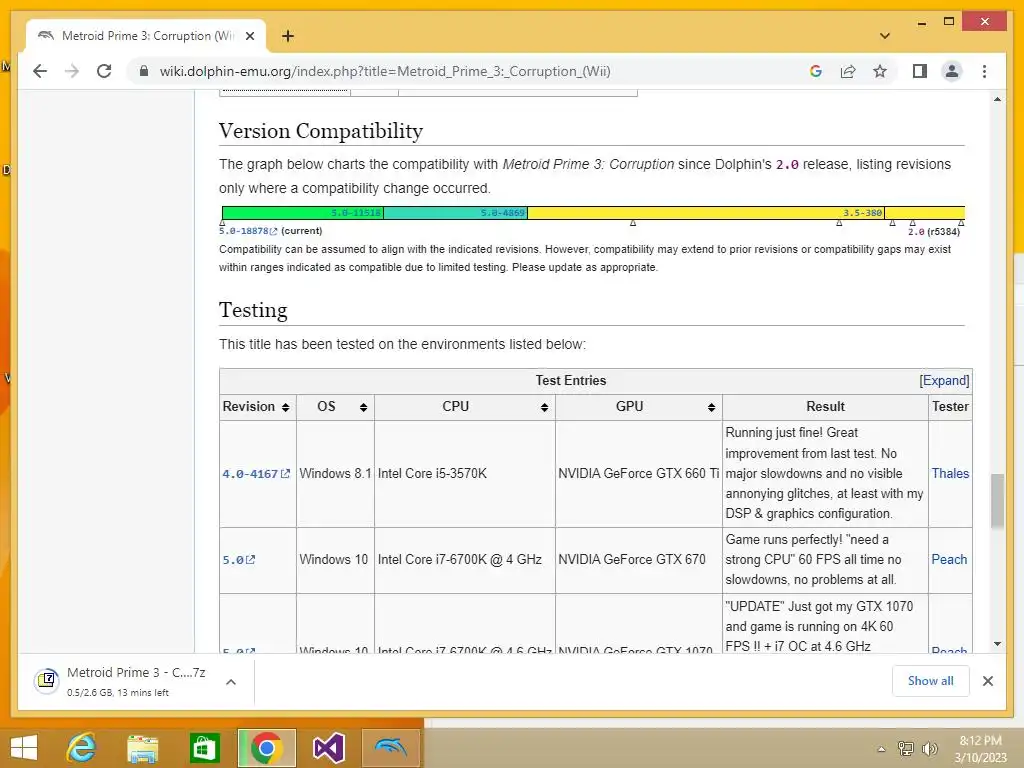Click the scroll up arrow of page
The image size is (1024, 768).
(997, 99)
